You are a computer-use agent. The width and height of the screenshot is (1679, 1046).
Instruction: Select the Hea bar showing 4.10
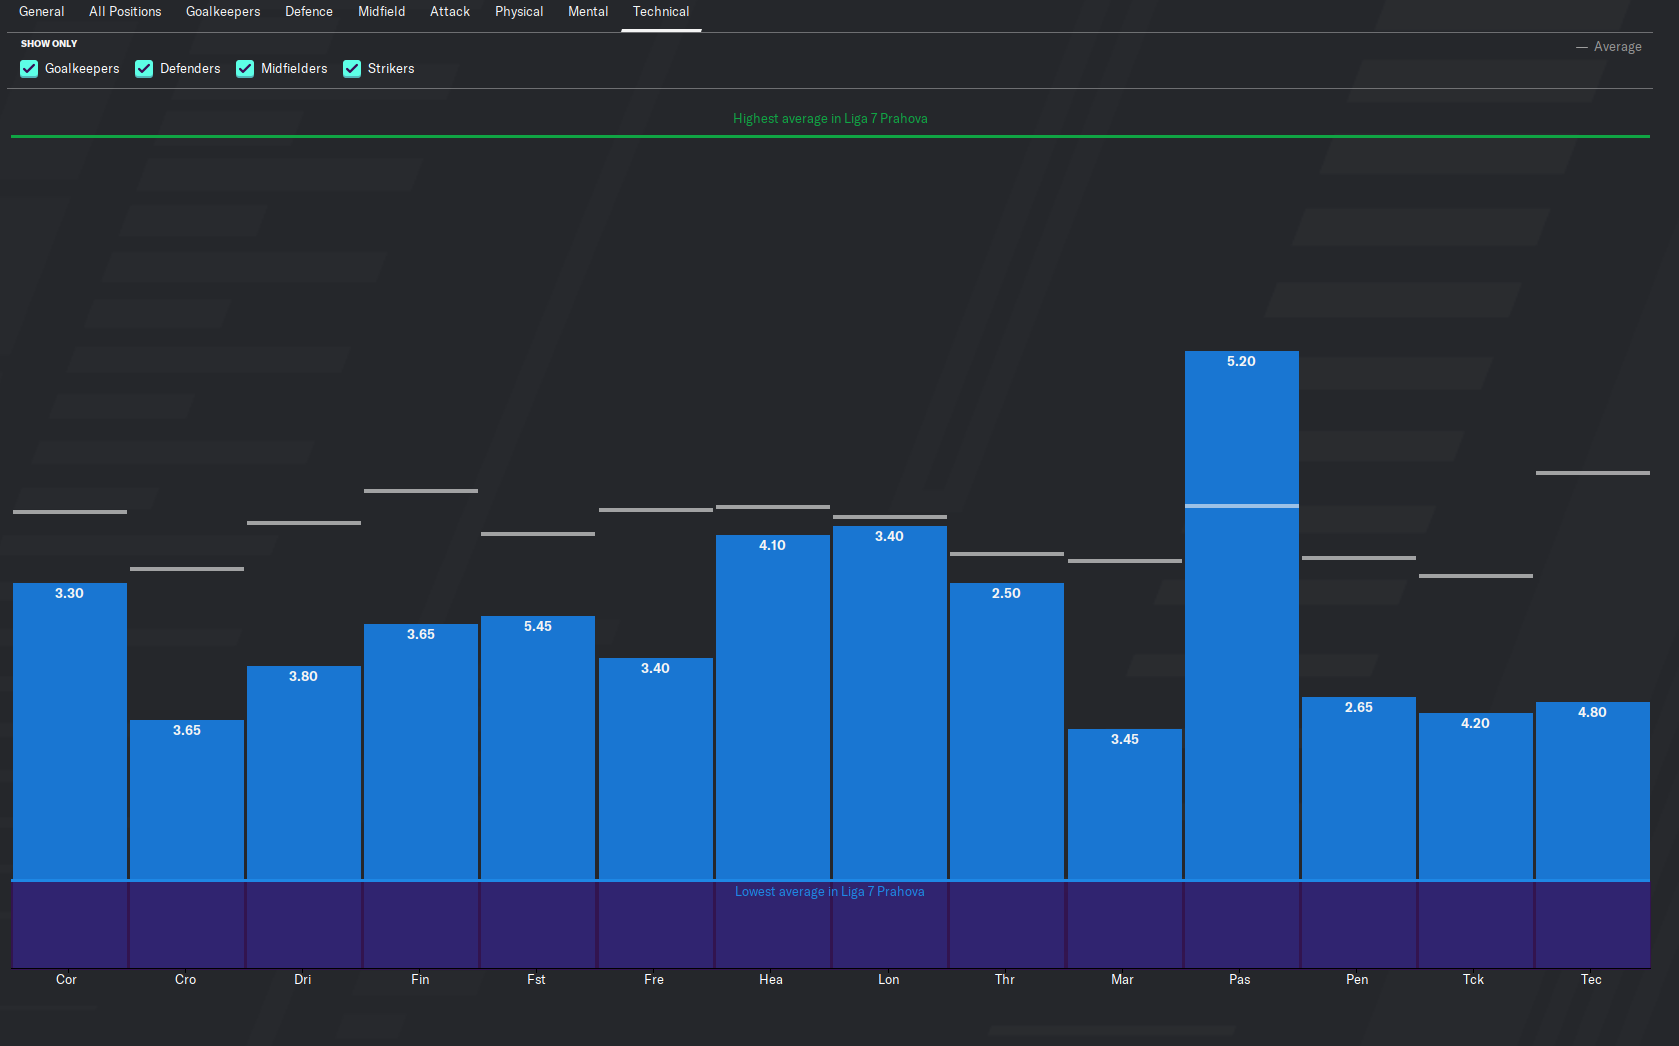pyautogui.click(x=773, y=707)
